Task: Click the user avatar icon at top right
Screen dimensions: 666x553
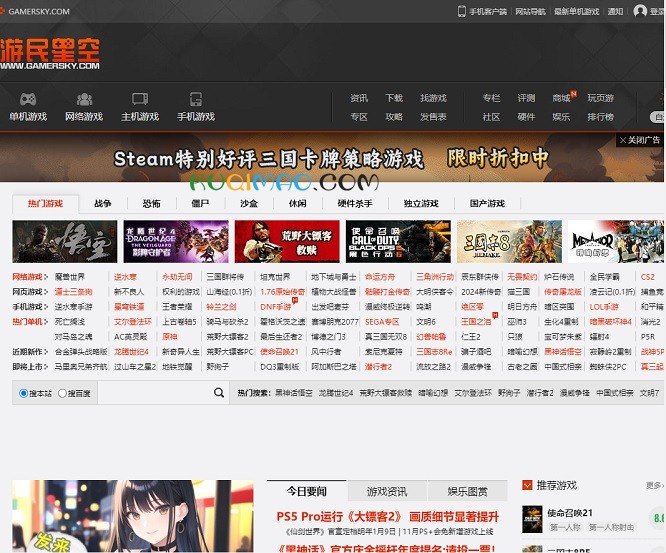Action: coord(640,11)
